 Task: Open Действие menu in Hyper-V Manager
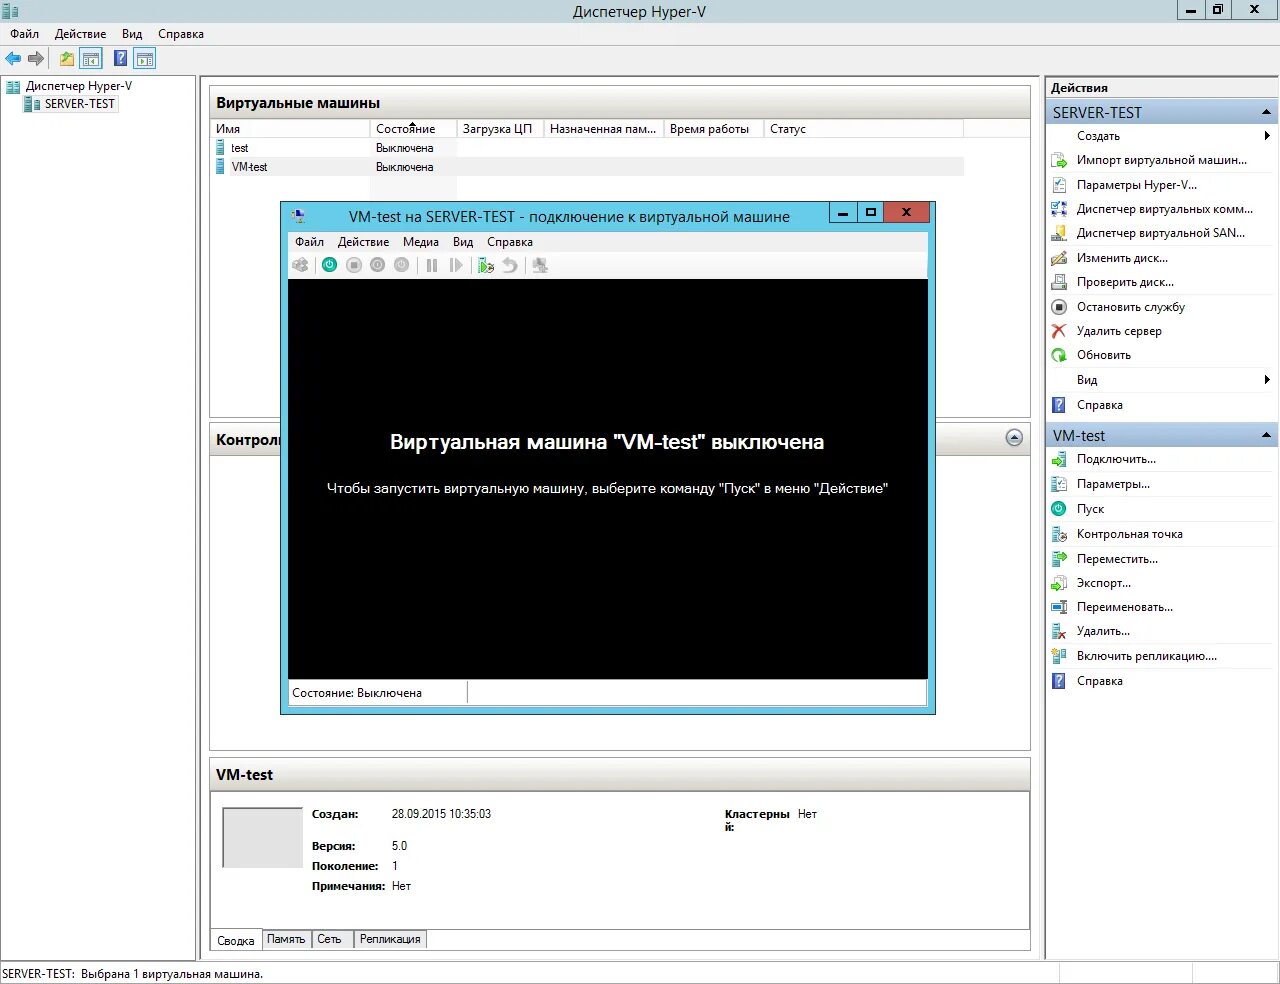click(80, 34)
